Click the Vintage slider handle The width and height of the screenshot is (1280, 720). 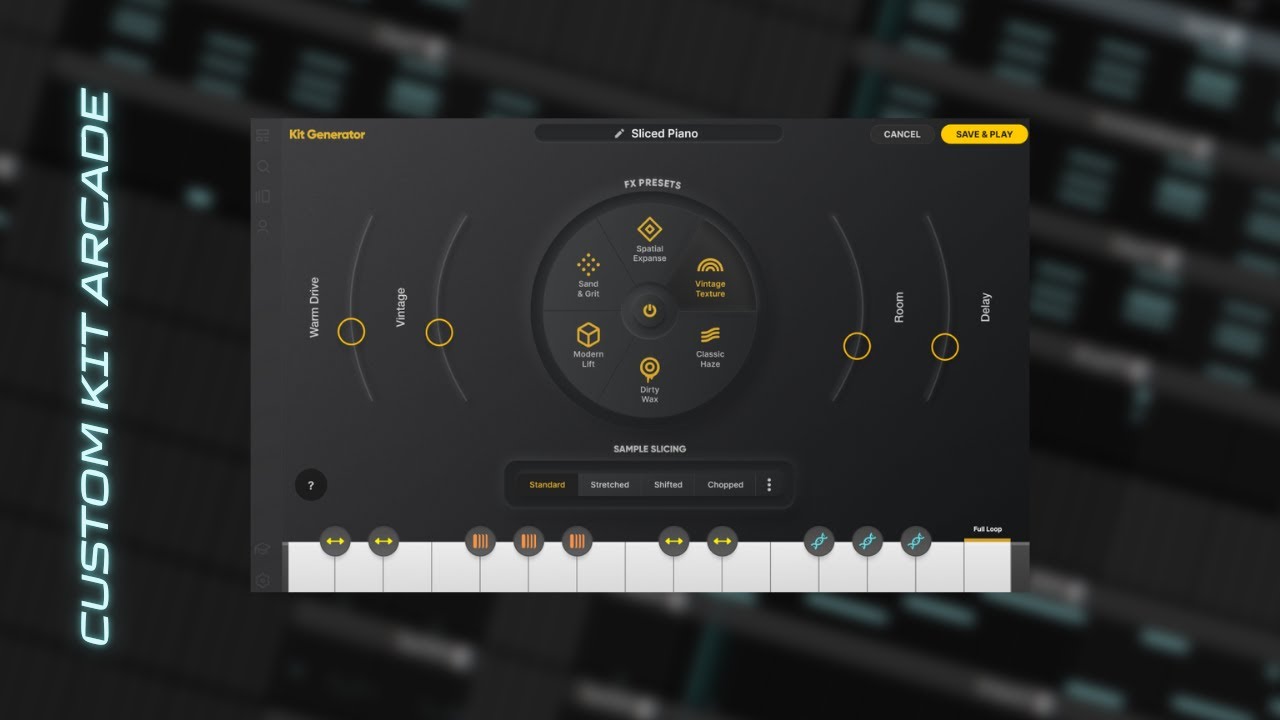(439, 333)
